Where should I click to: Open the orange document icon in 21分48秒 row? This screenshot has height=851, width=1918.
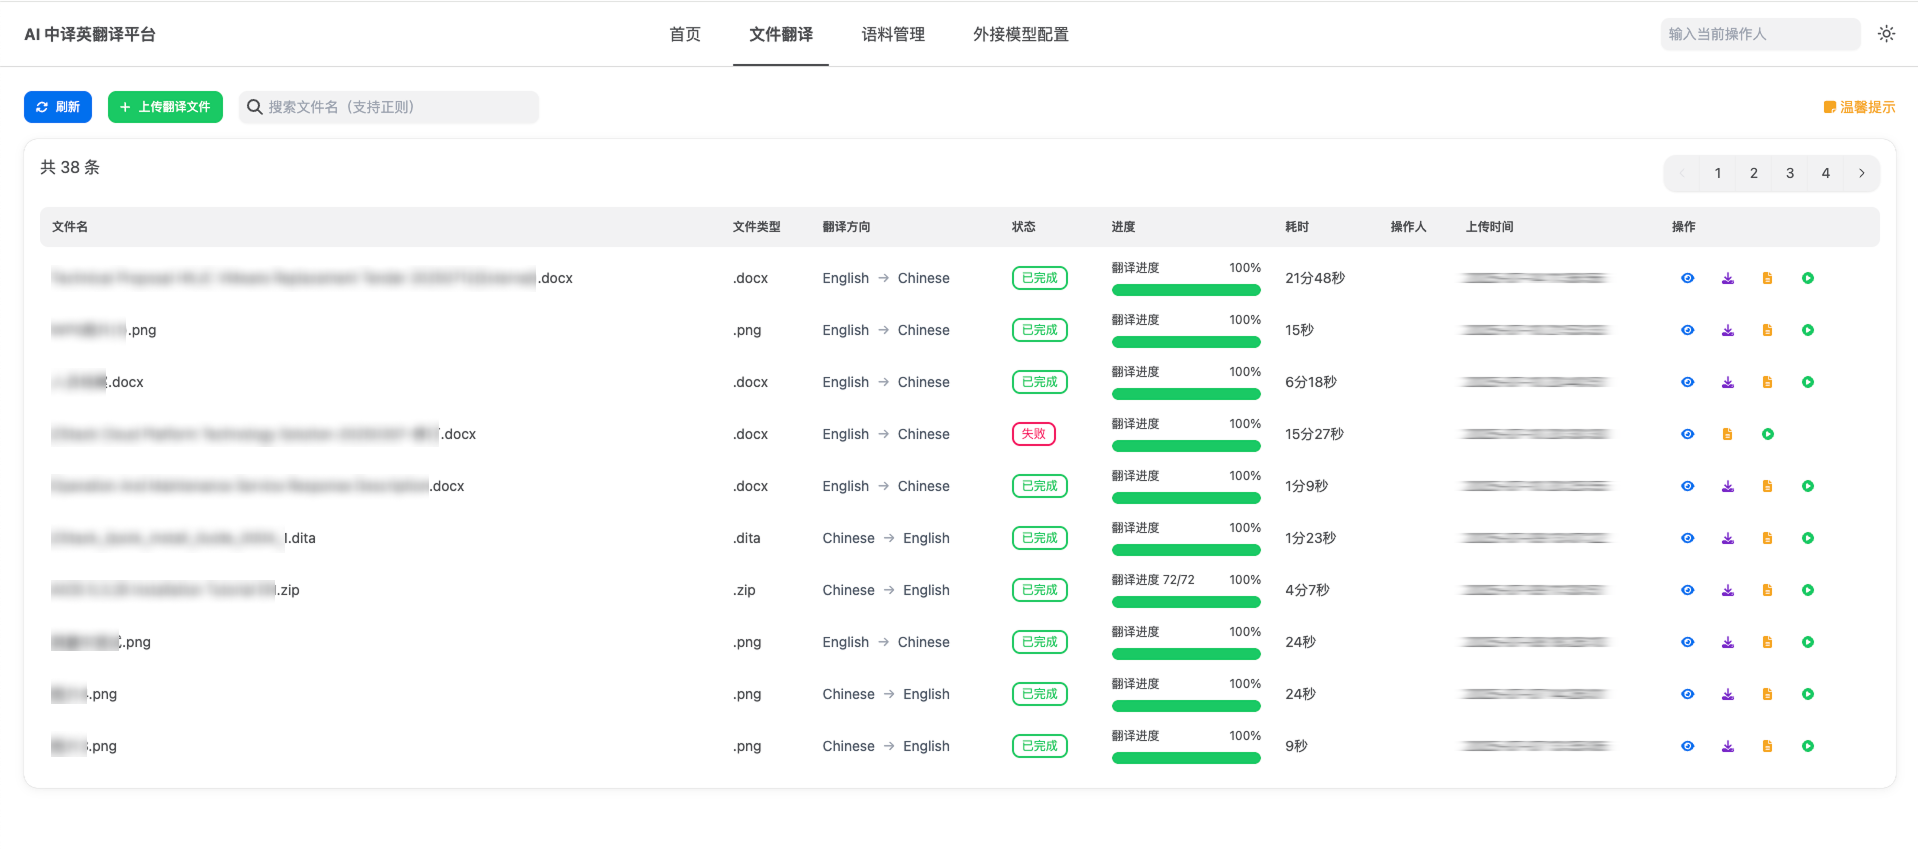click(x=1767, y=278)
